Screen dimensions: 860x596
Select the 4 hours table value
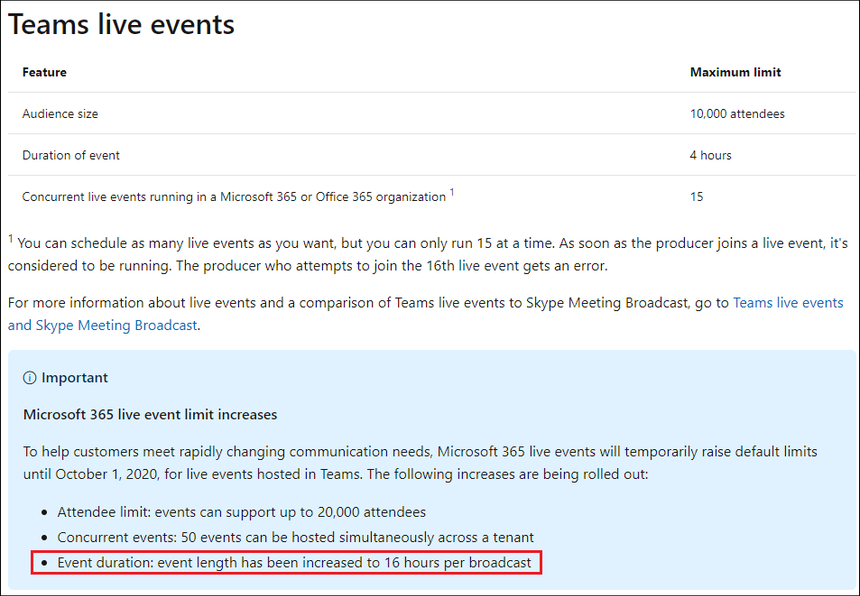point(710,155)
